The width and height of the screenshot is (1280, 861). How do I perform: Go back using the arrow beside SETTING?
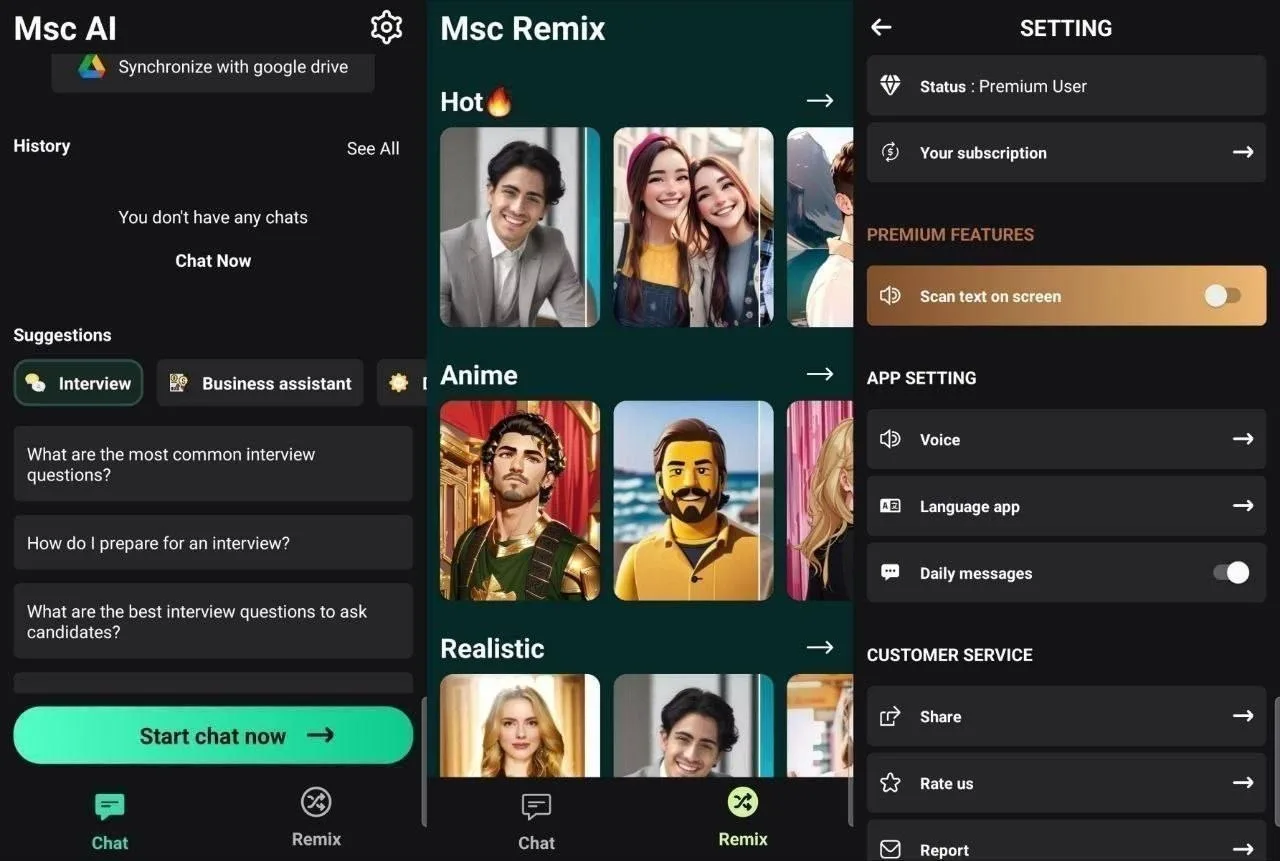881,28
